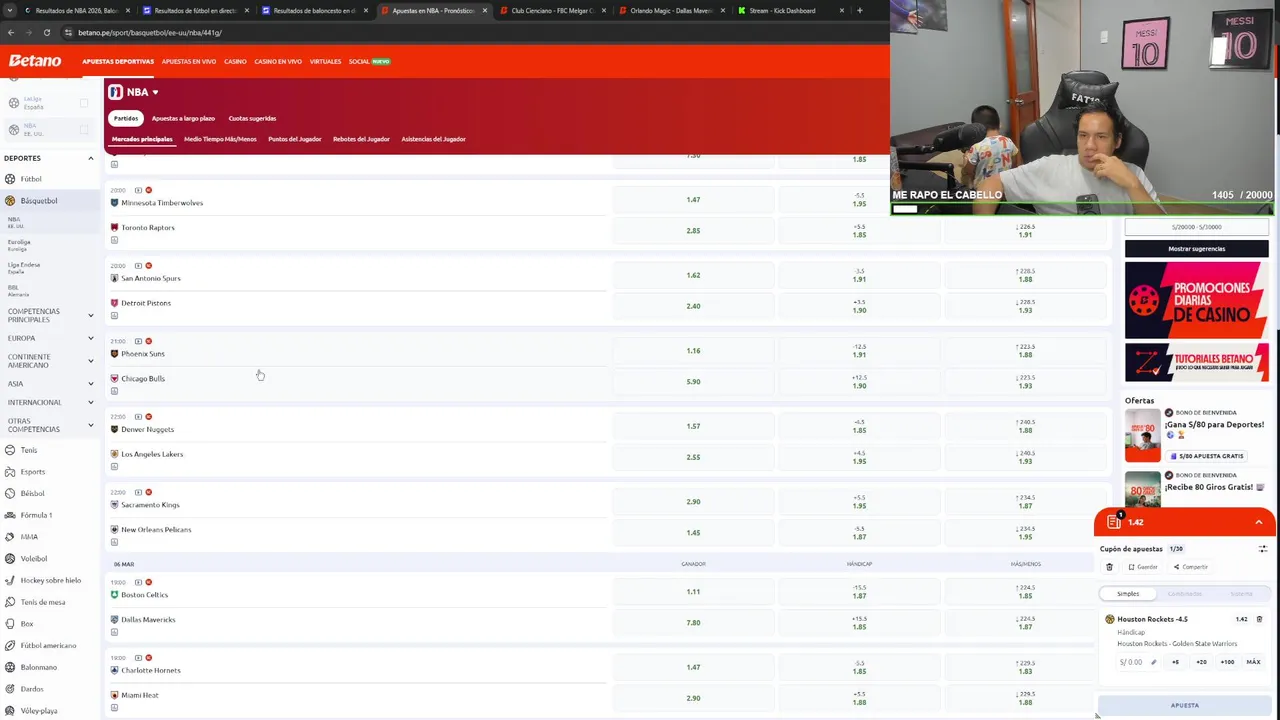The height and width of the screenshot is (720, 1280).
Task: Collapse the bet slip chevron
Action: (x=1258, y=522)
